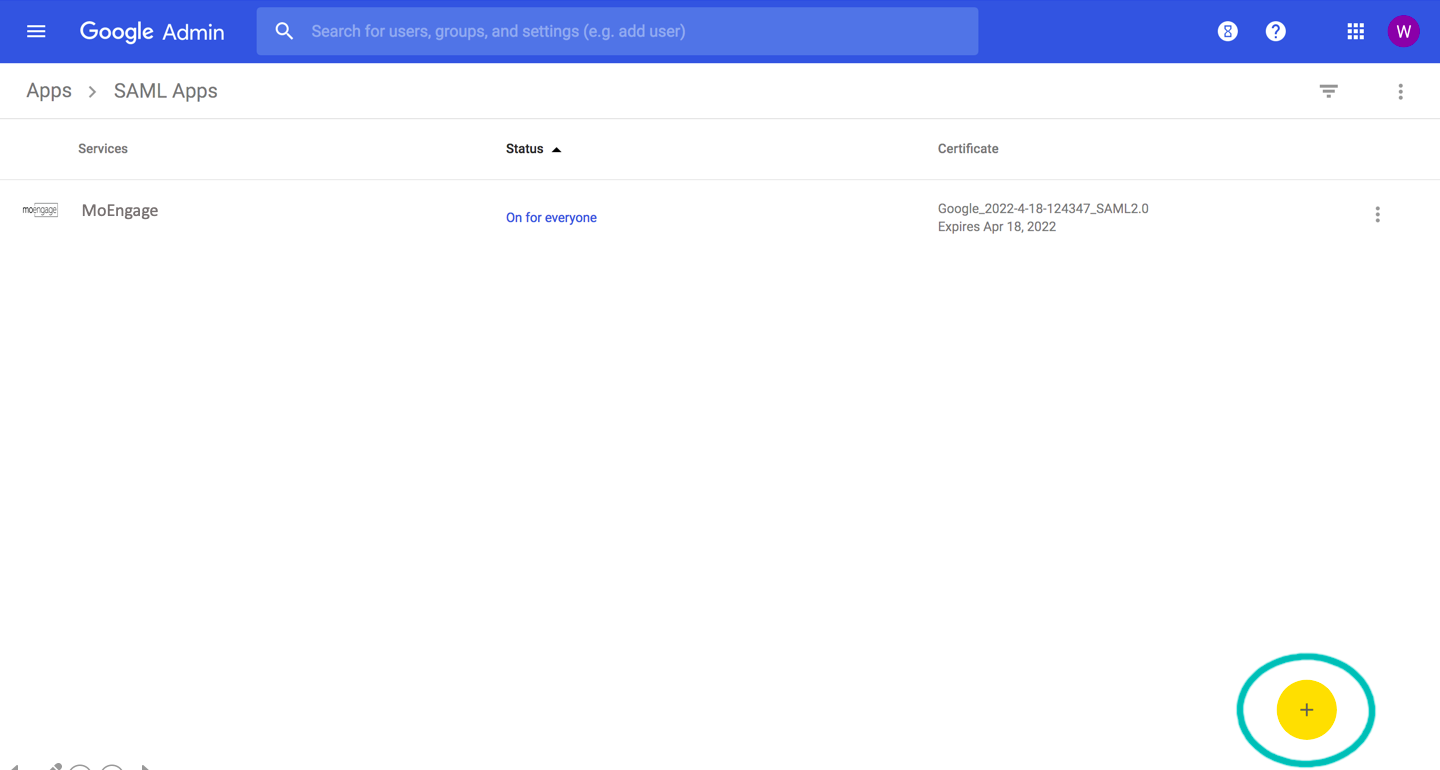1440x770 pixels.
Task: Open the page overflow three-dot menu
Action: tap(1400, 90)
